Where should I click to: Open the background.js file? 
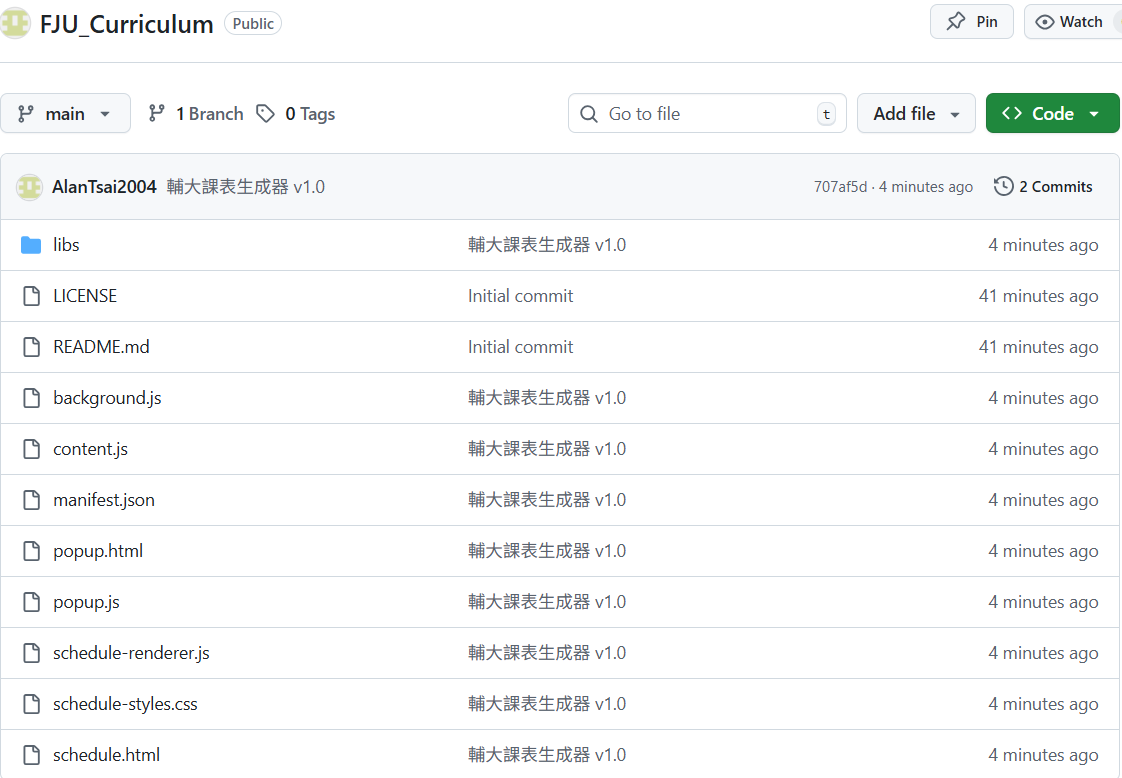107,398
